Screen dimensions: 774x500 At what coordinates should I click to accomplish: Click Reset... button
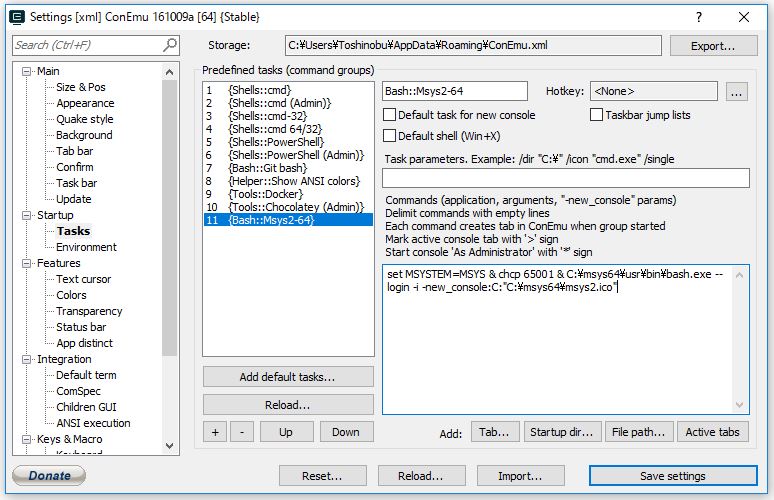(322, 476)
